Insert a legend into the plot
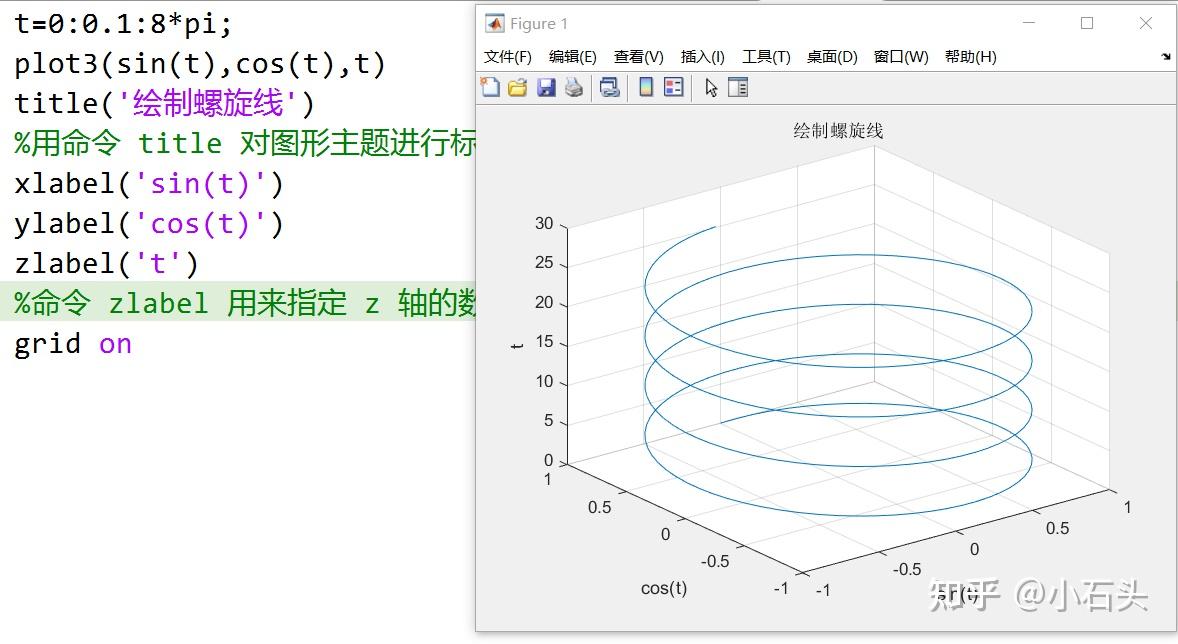 coord(673,87)
